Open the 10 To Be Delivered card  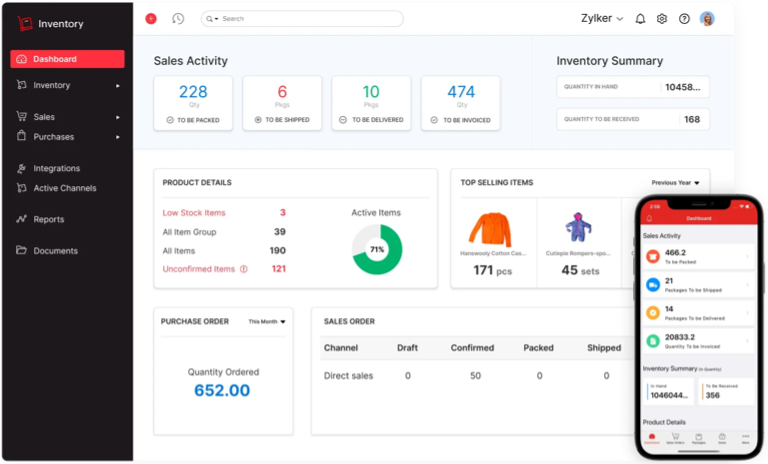click(371, 103)
